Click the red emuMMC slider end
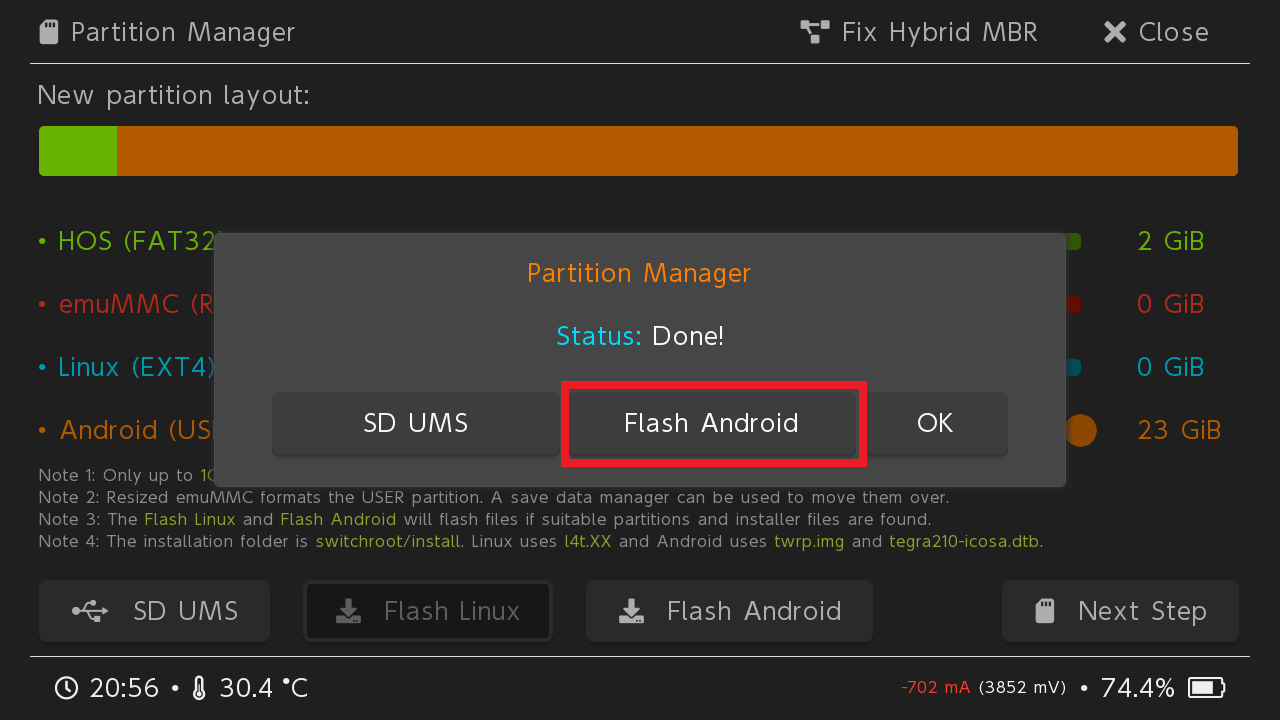 click(x=1073, y=304)
